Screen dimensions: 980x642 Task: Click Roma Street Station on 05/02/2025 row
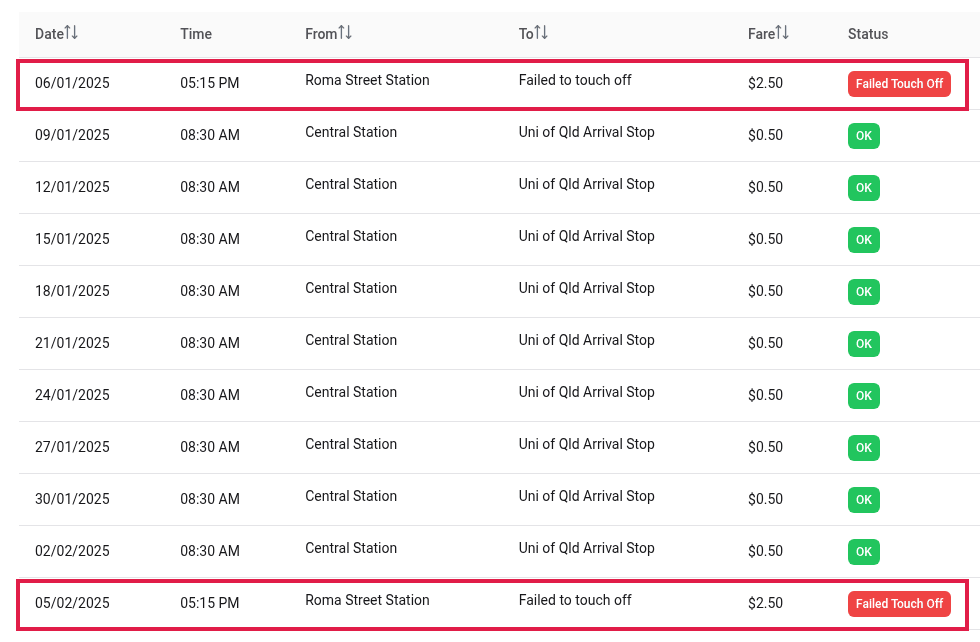click(x=367, y=600)
